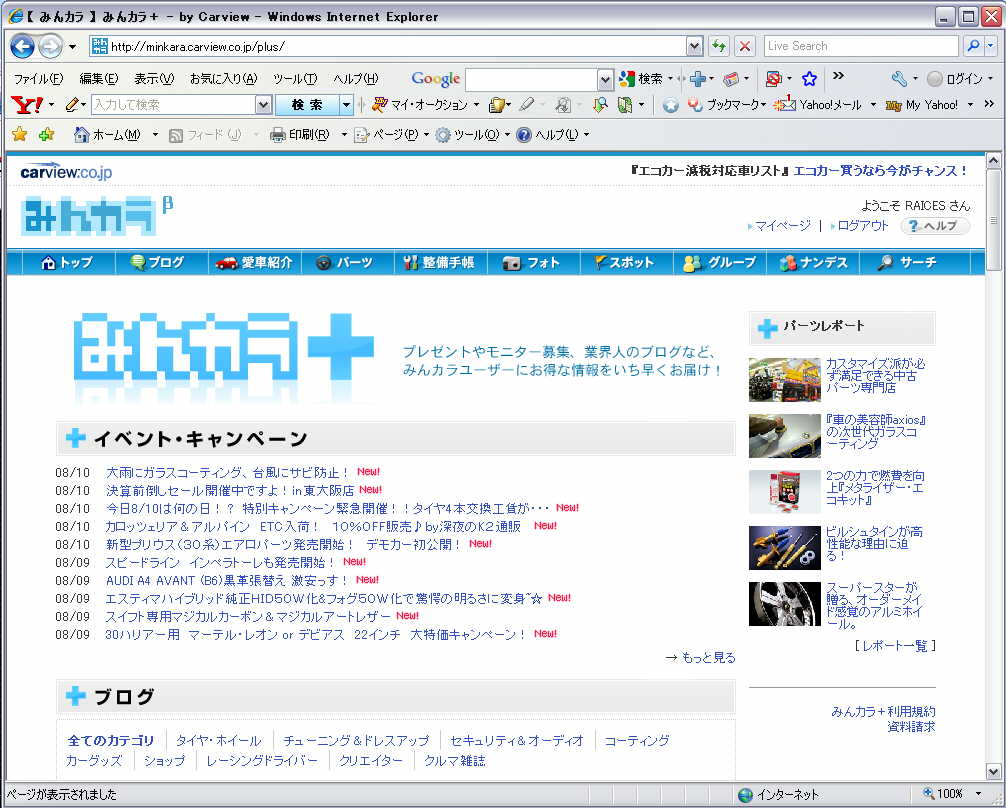Click the site ヘルプ pill button

tap(935, 226)
